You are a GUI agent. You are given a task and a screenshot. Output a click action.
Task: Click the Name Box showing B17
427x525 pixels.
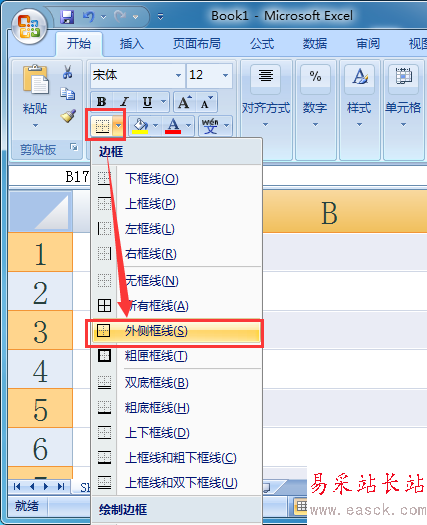coord(50,176)
